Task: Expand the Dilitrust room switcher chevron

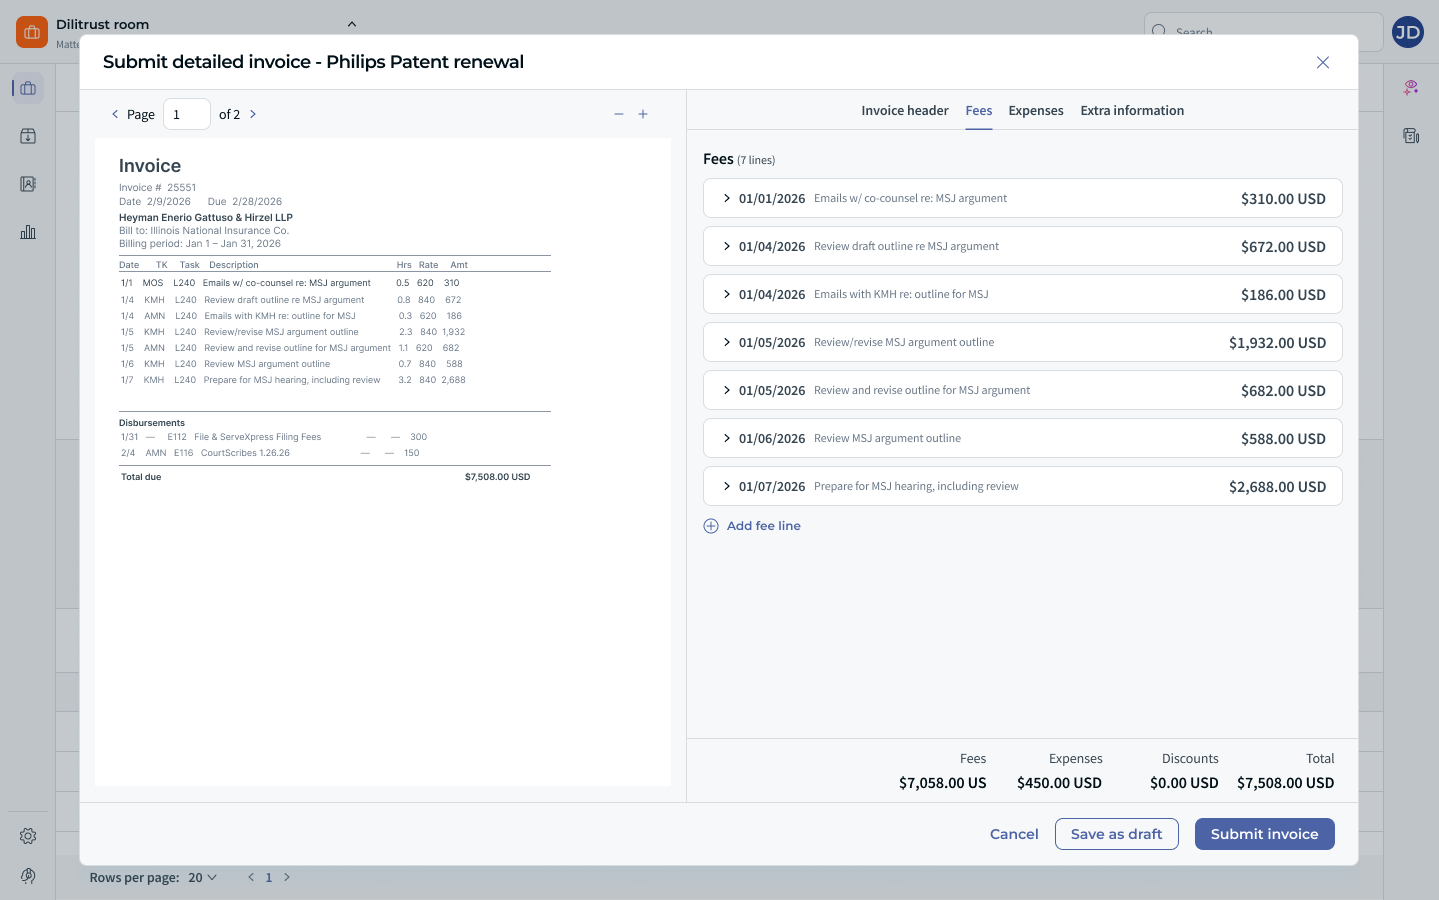Action: pos(352,24)
